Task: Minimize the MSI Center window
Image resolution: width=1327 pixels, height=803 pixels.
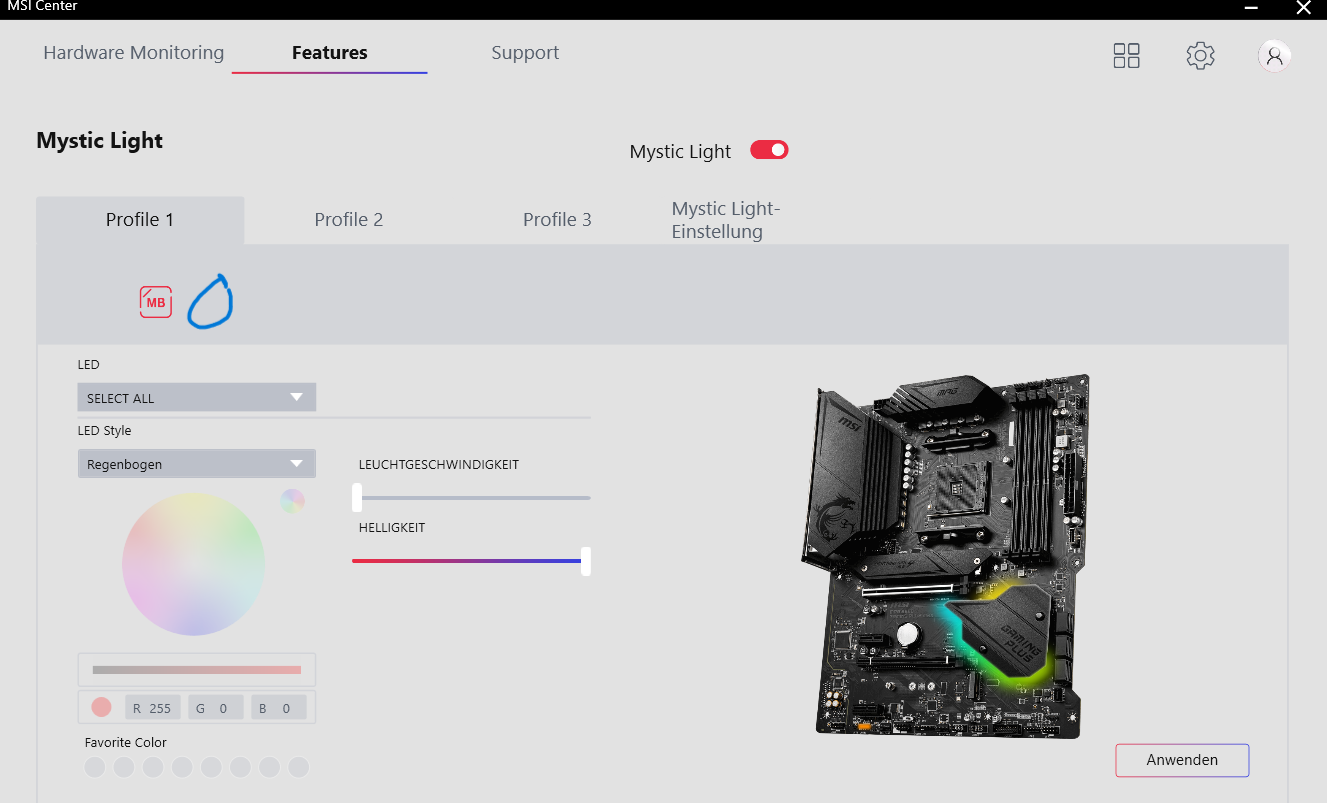Action: [1251, 8]
